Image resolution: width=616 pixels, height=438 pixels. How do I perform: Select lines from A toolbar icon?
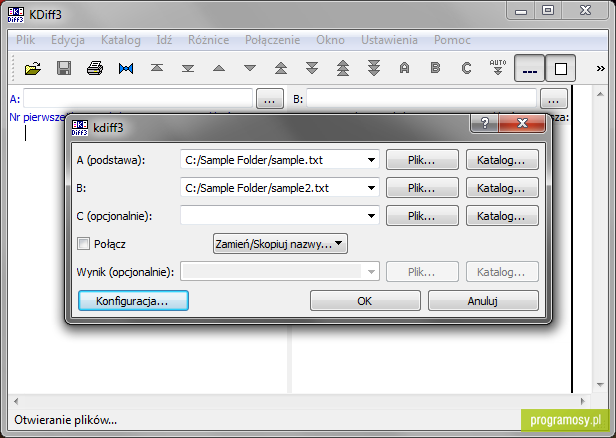[405, 68]
